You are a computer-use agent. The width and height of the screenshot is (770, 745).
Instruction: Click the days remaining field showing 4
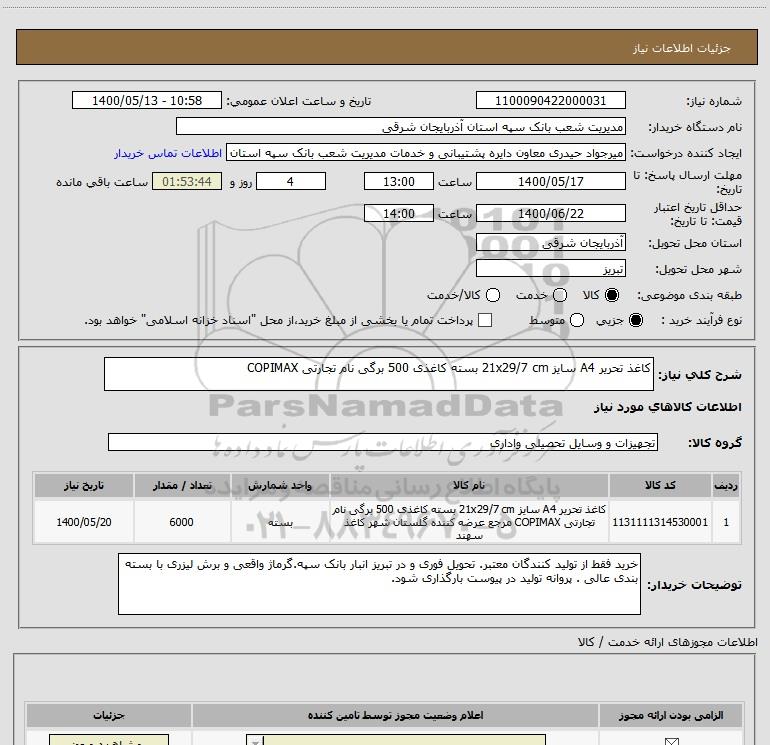point(291,181)
